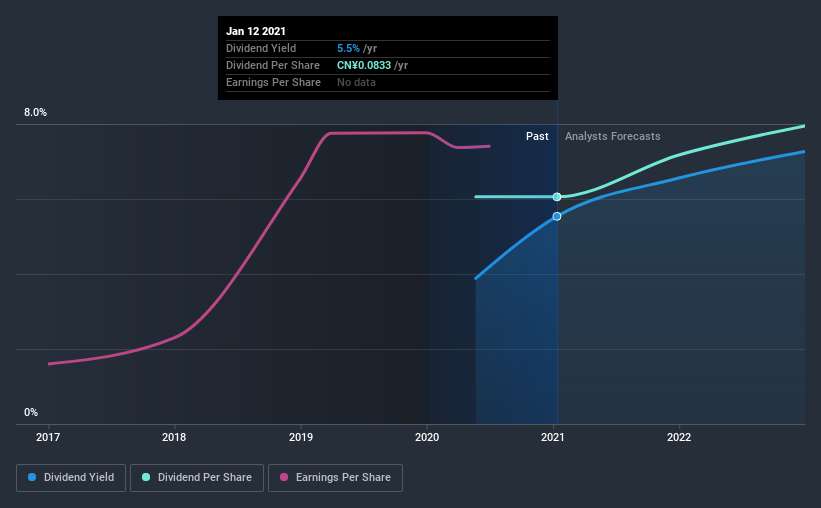Viewport: 821px width, 508px height.
Task: Click the 8.0% y-axis label
Action: 35,113
